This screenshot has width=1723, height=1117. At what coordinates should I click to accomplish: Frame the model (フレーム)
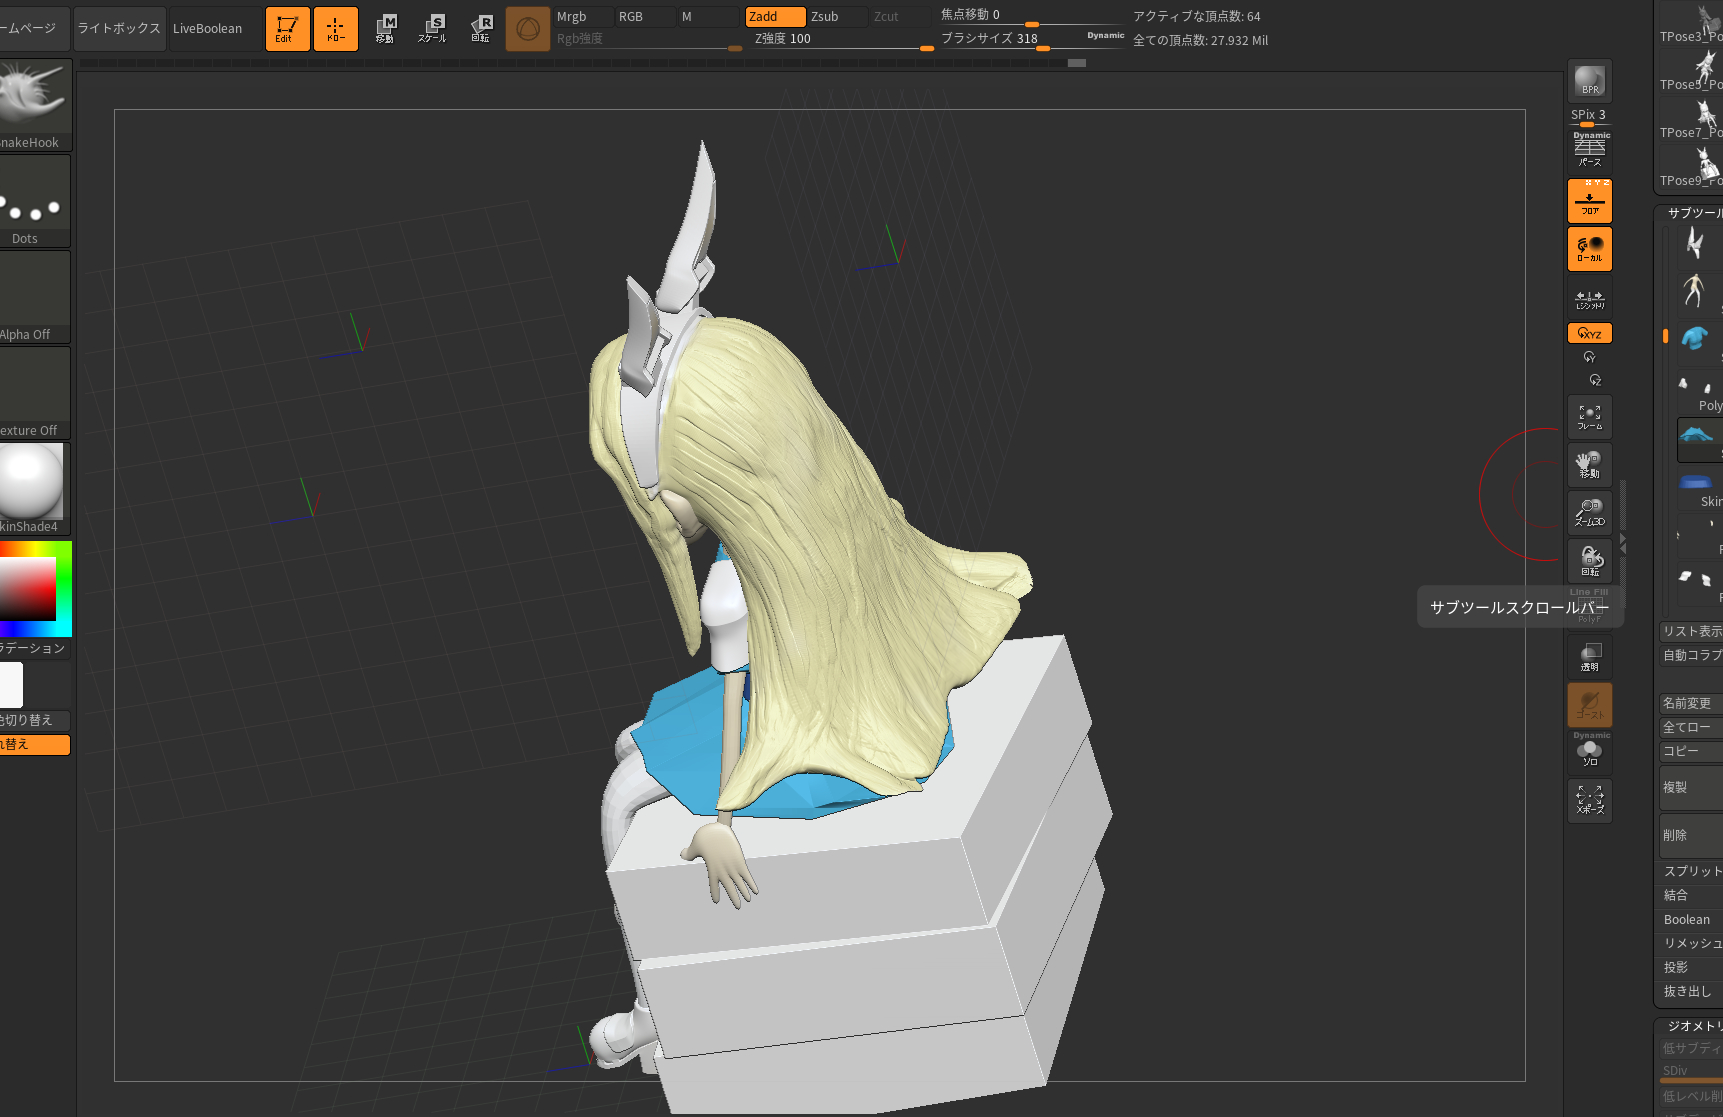point(1589,417)
